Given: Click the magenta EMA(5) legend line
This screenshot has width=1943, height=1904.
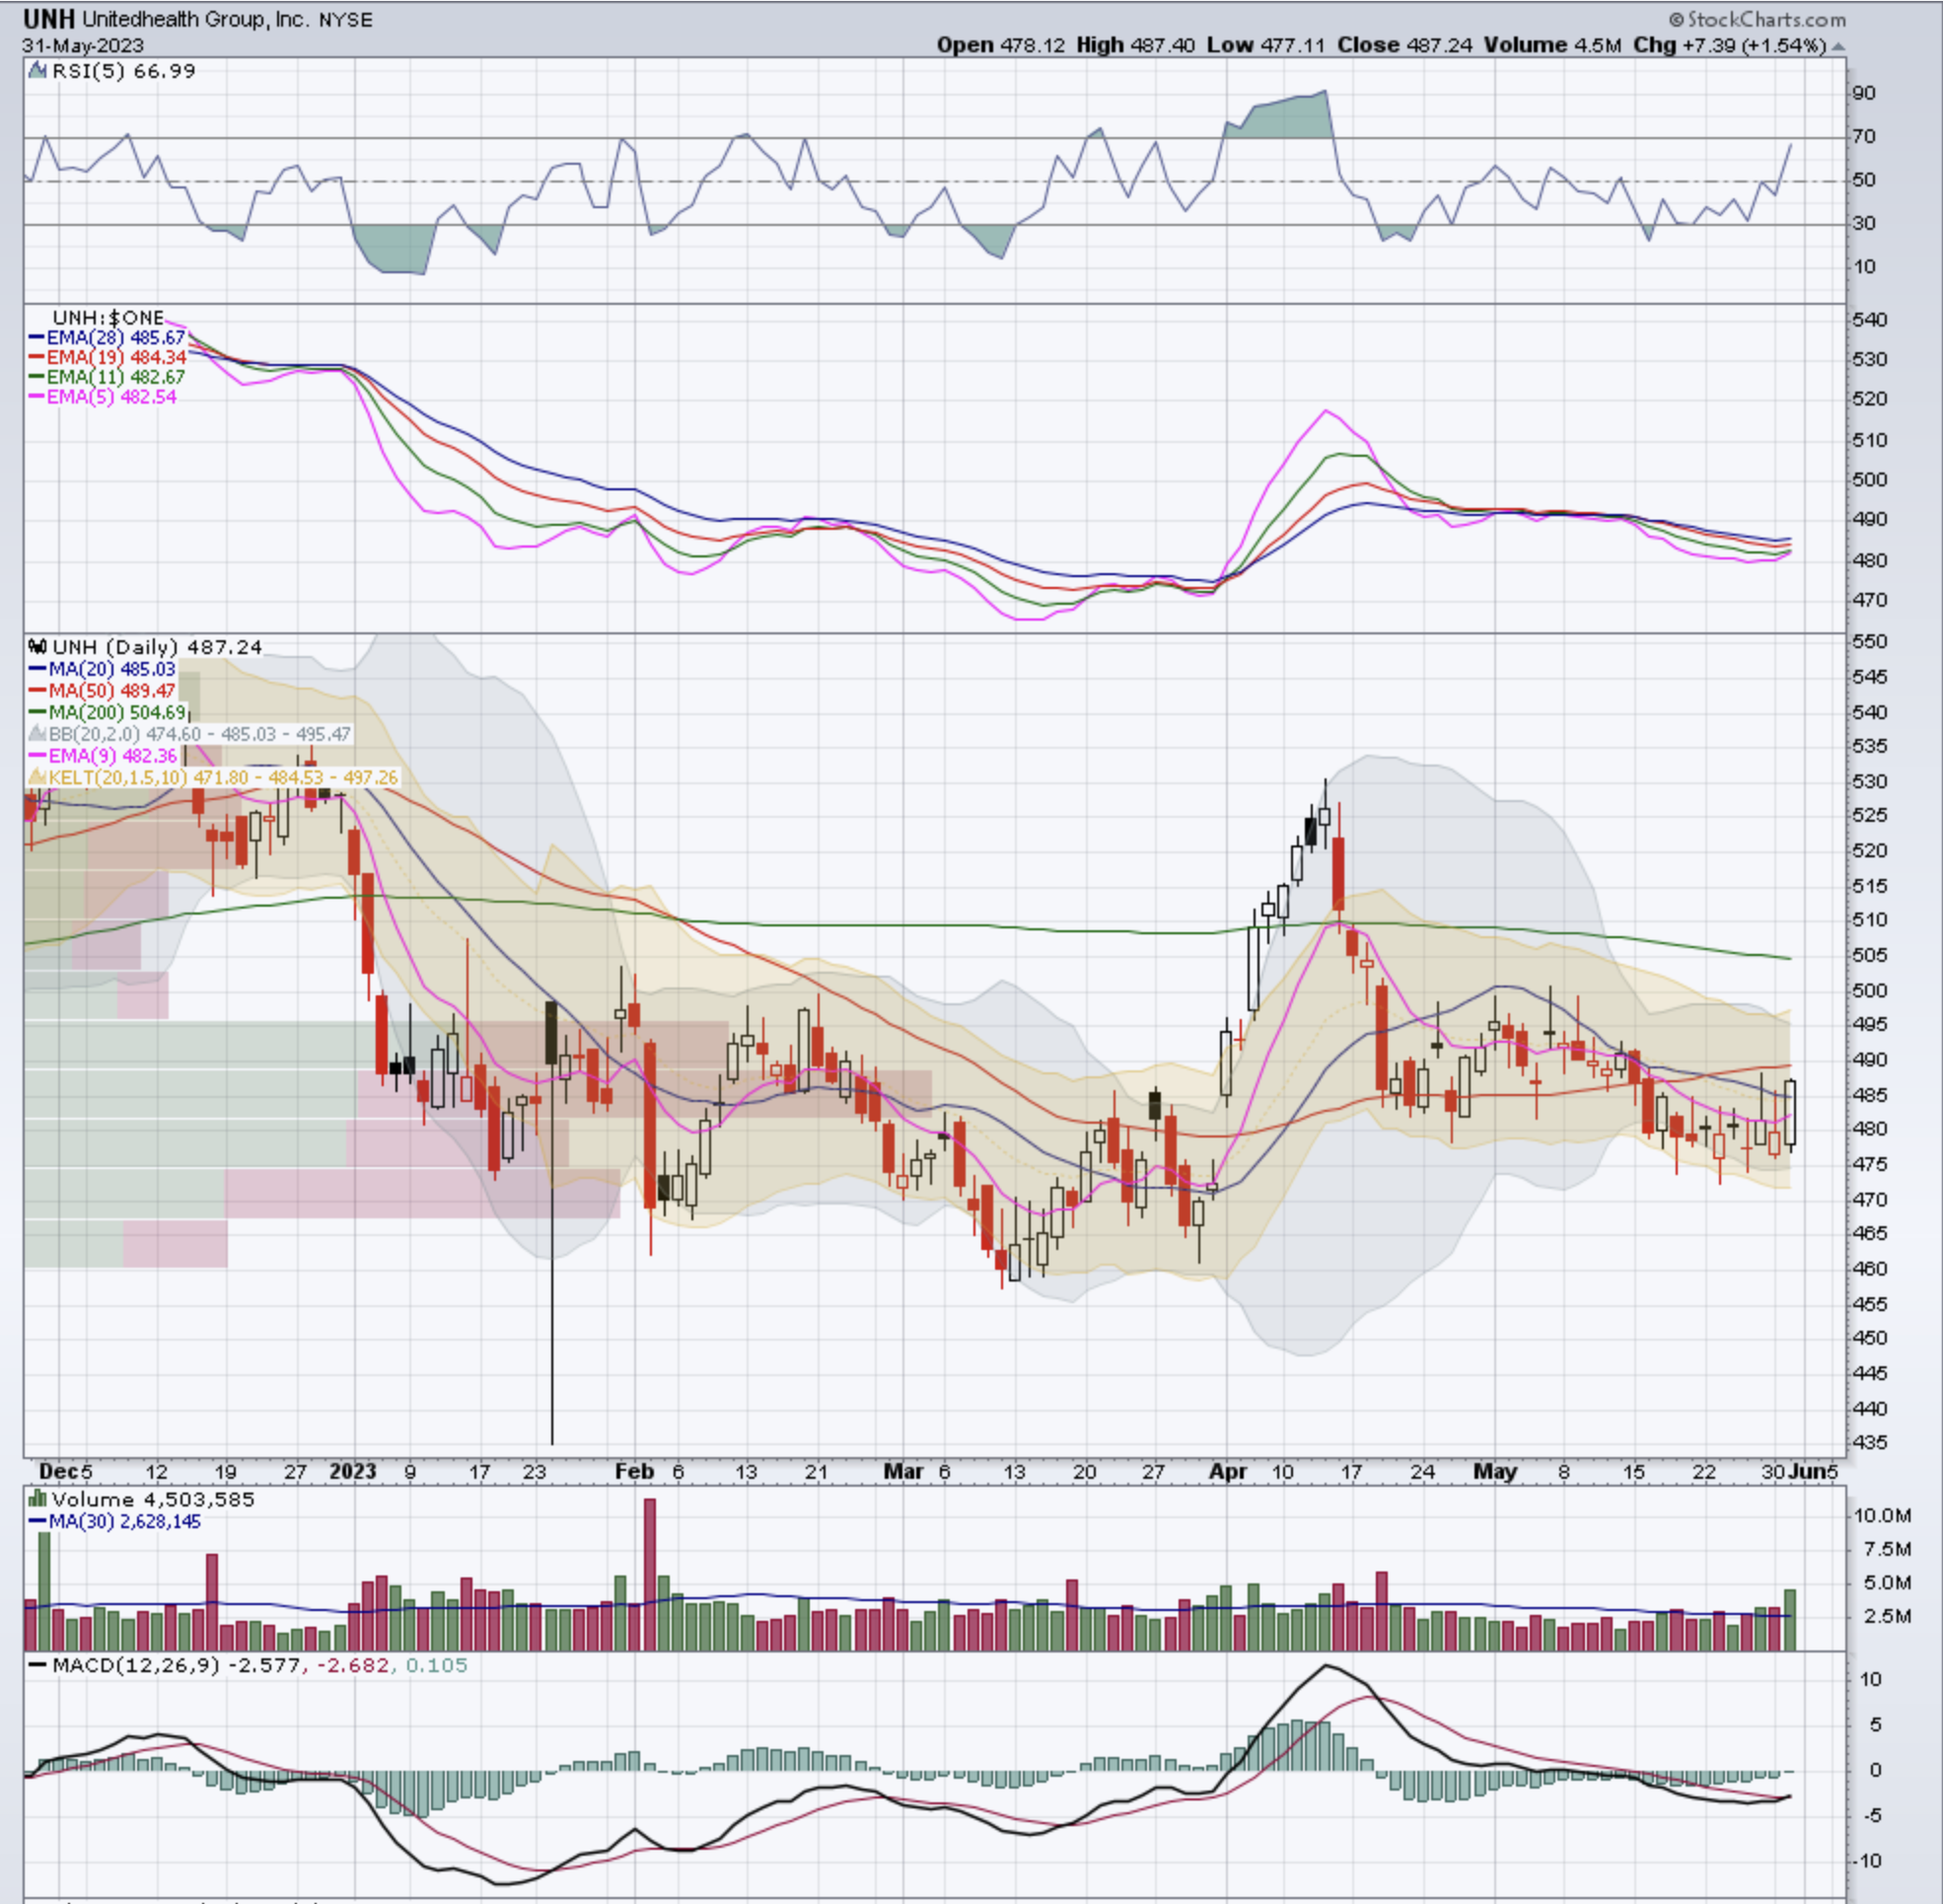Looking at the screenshot, I should tap(37, 397).
